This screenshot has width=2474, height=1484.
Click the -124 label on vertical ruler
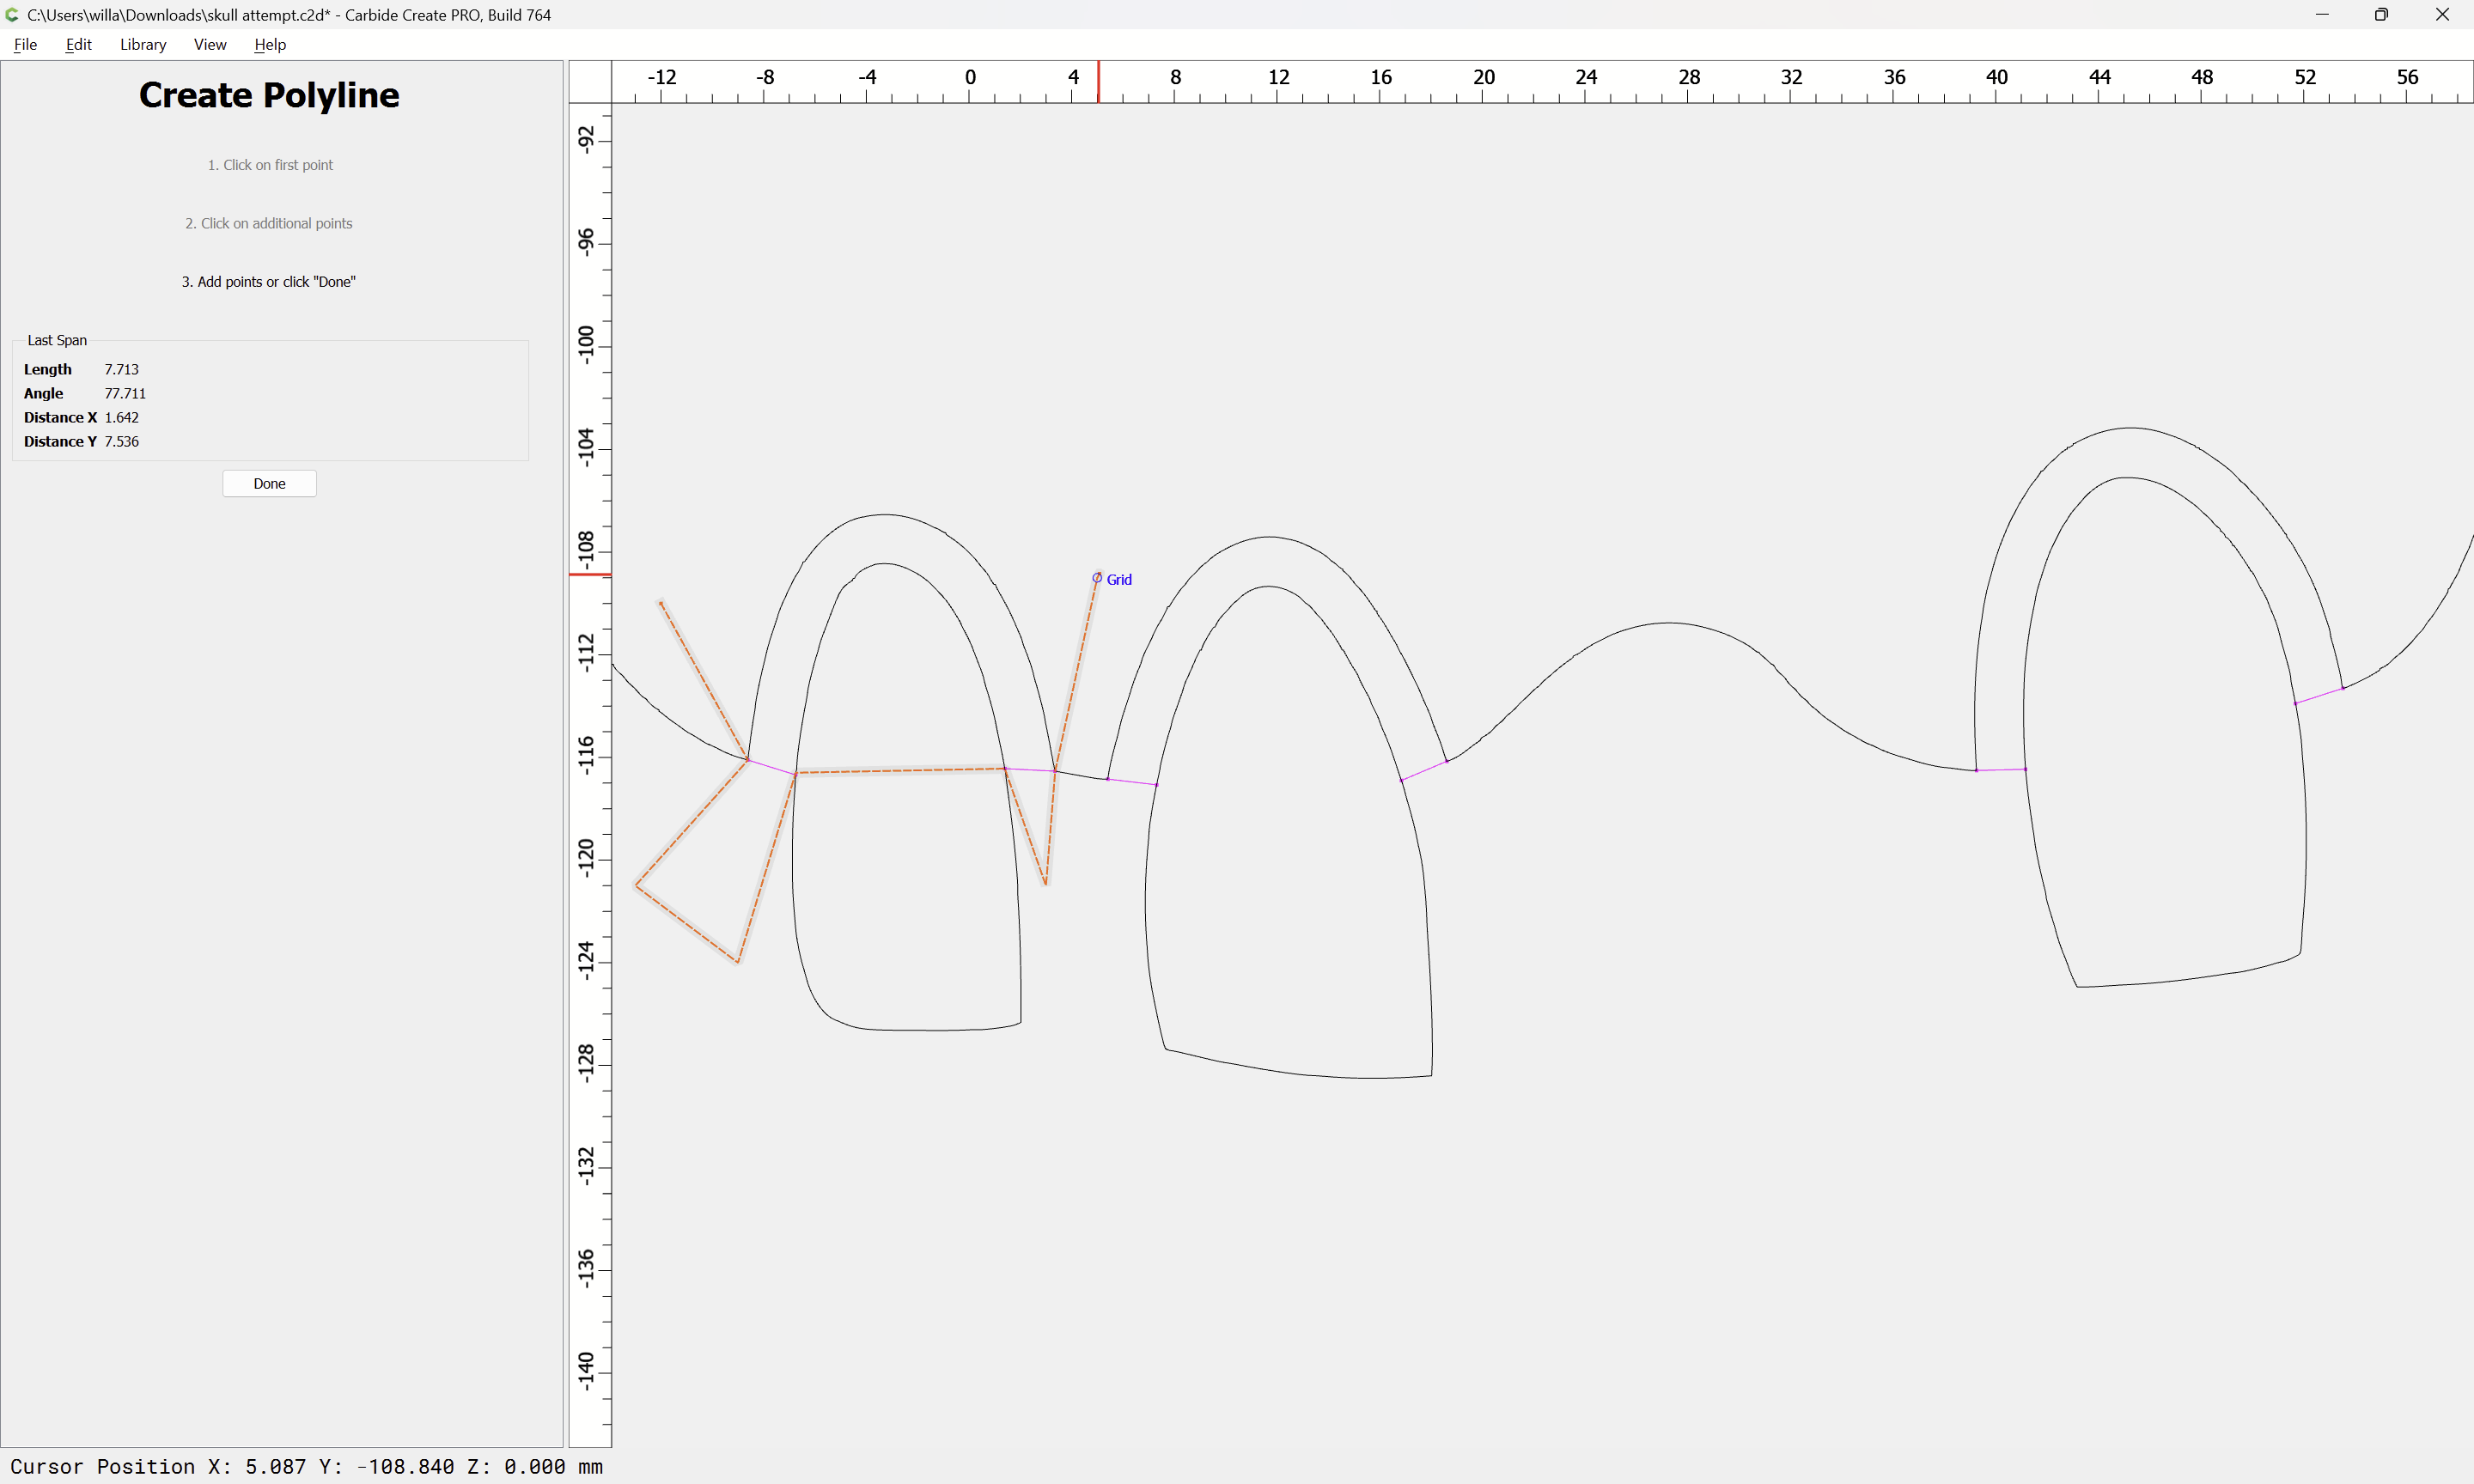pos(586,959)
